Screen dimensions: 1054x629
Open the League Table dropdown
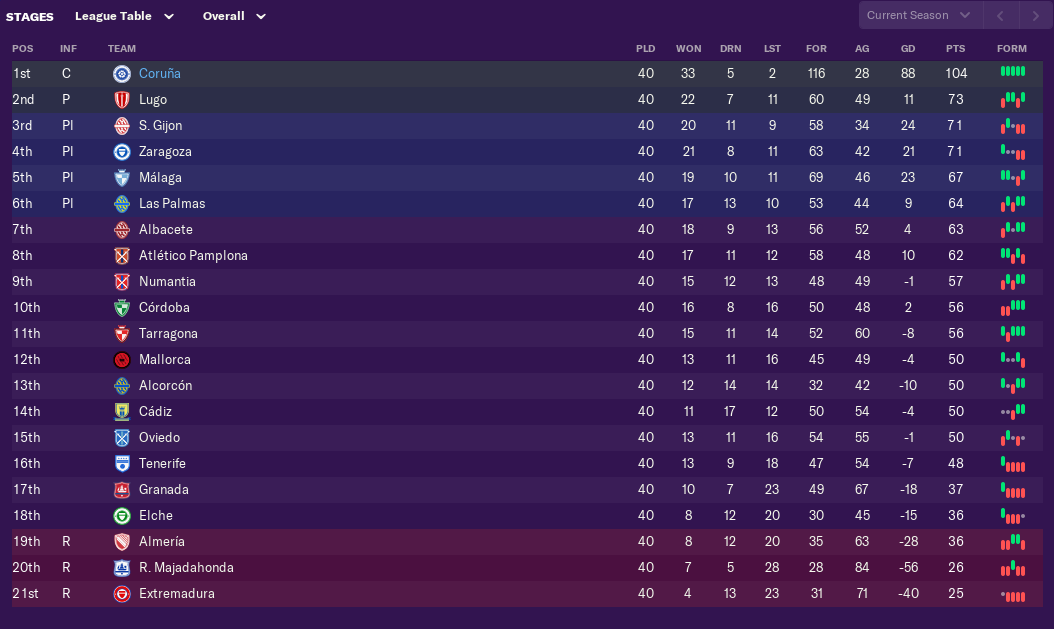pos(124,16)
